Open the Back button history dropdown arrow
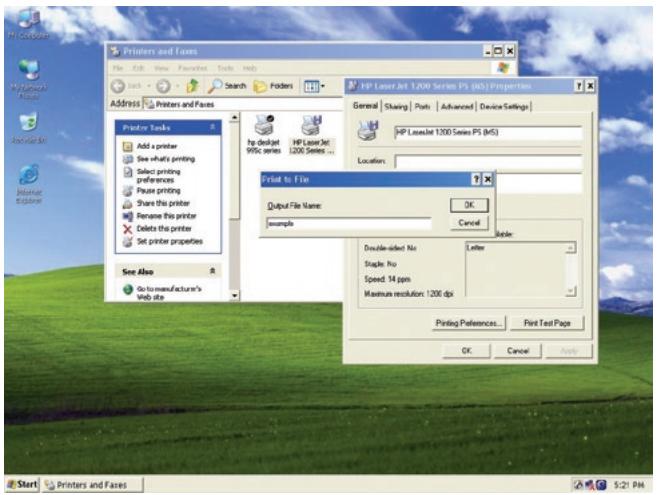The height and width of the screenshot is (495, 657). pos(148,86)
